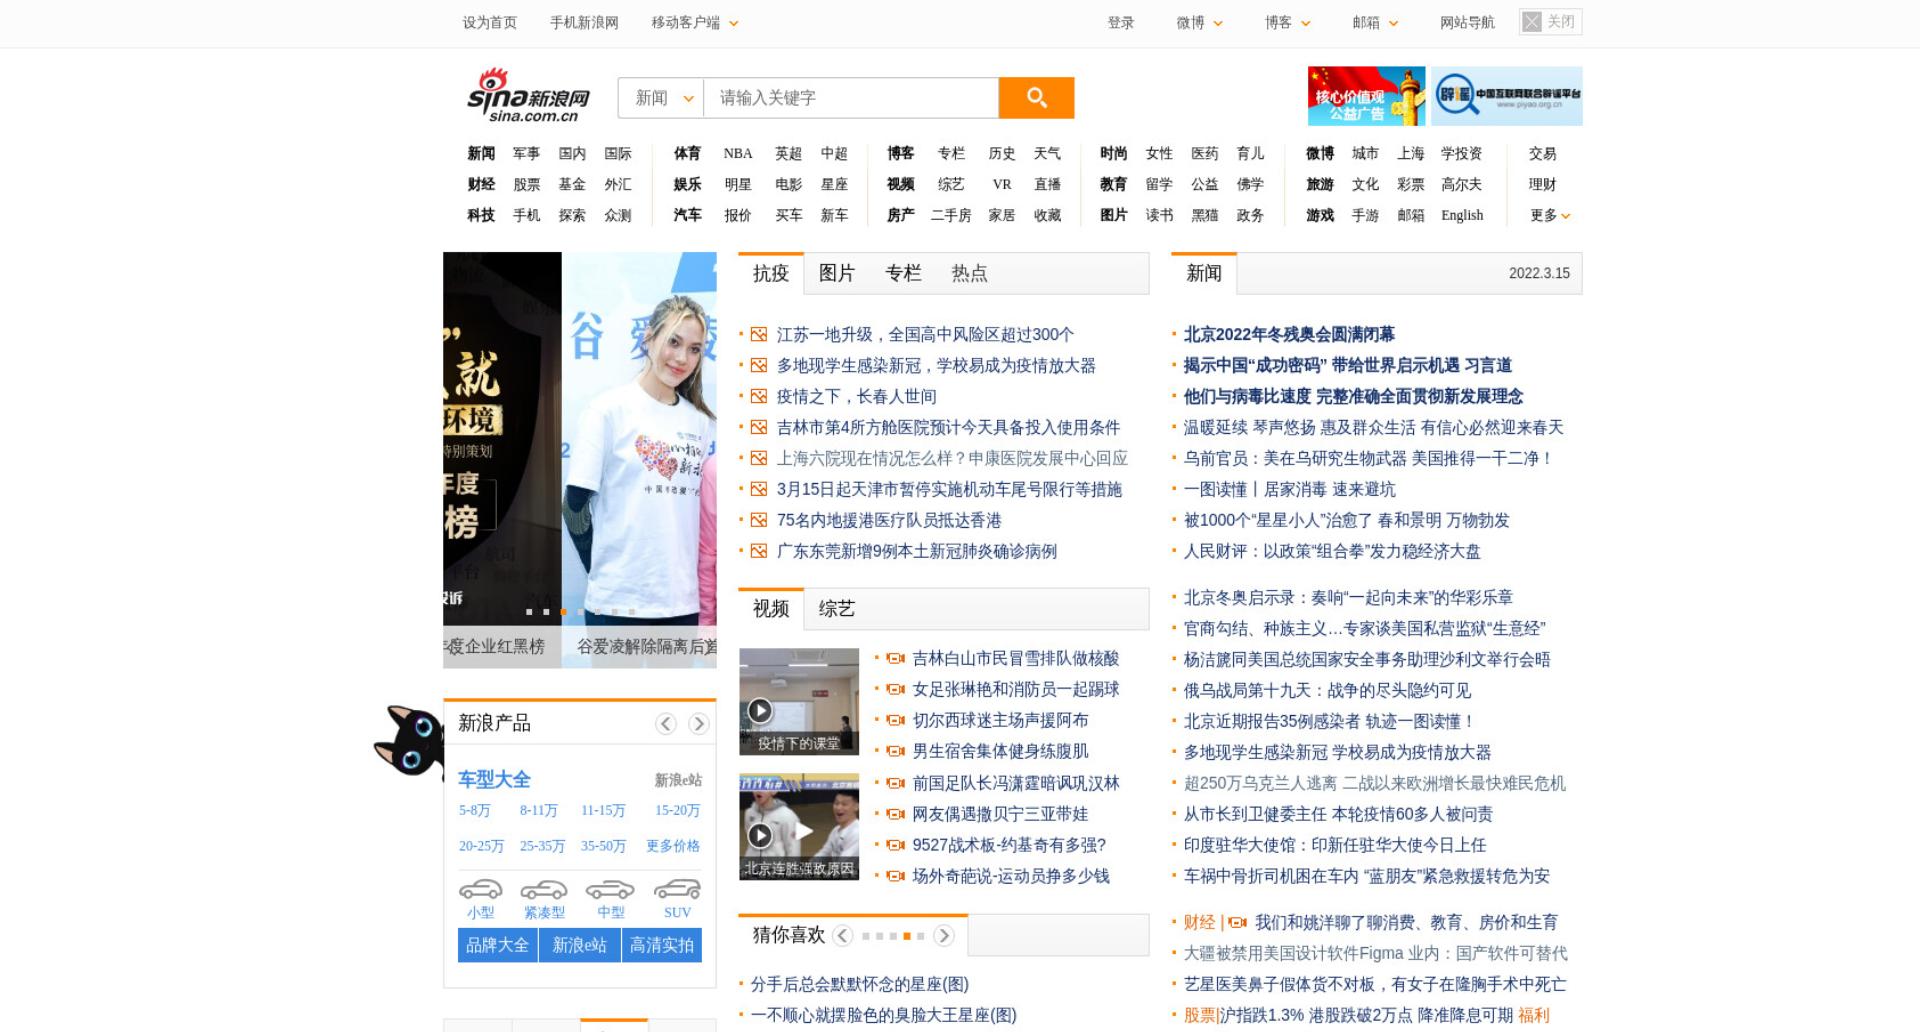Select the first carousel dot on slideshow
Screen dimensions: 1920x1032
(x=529, y=612)
